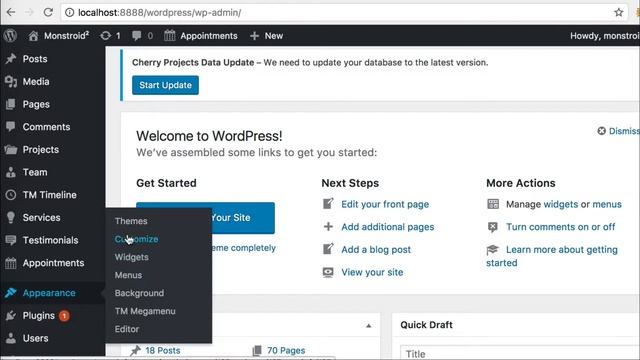
Task: Click the pushpin icon beside 18 Posts
Action: (x=136, y=350)
